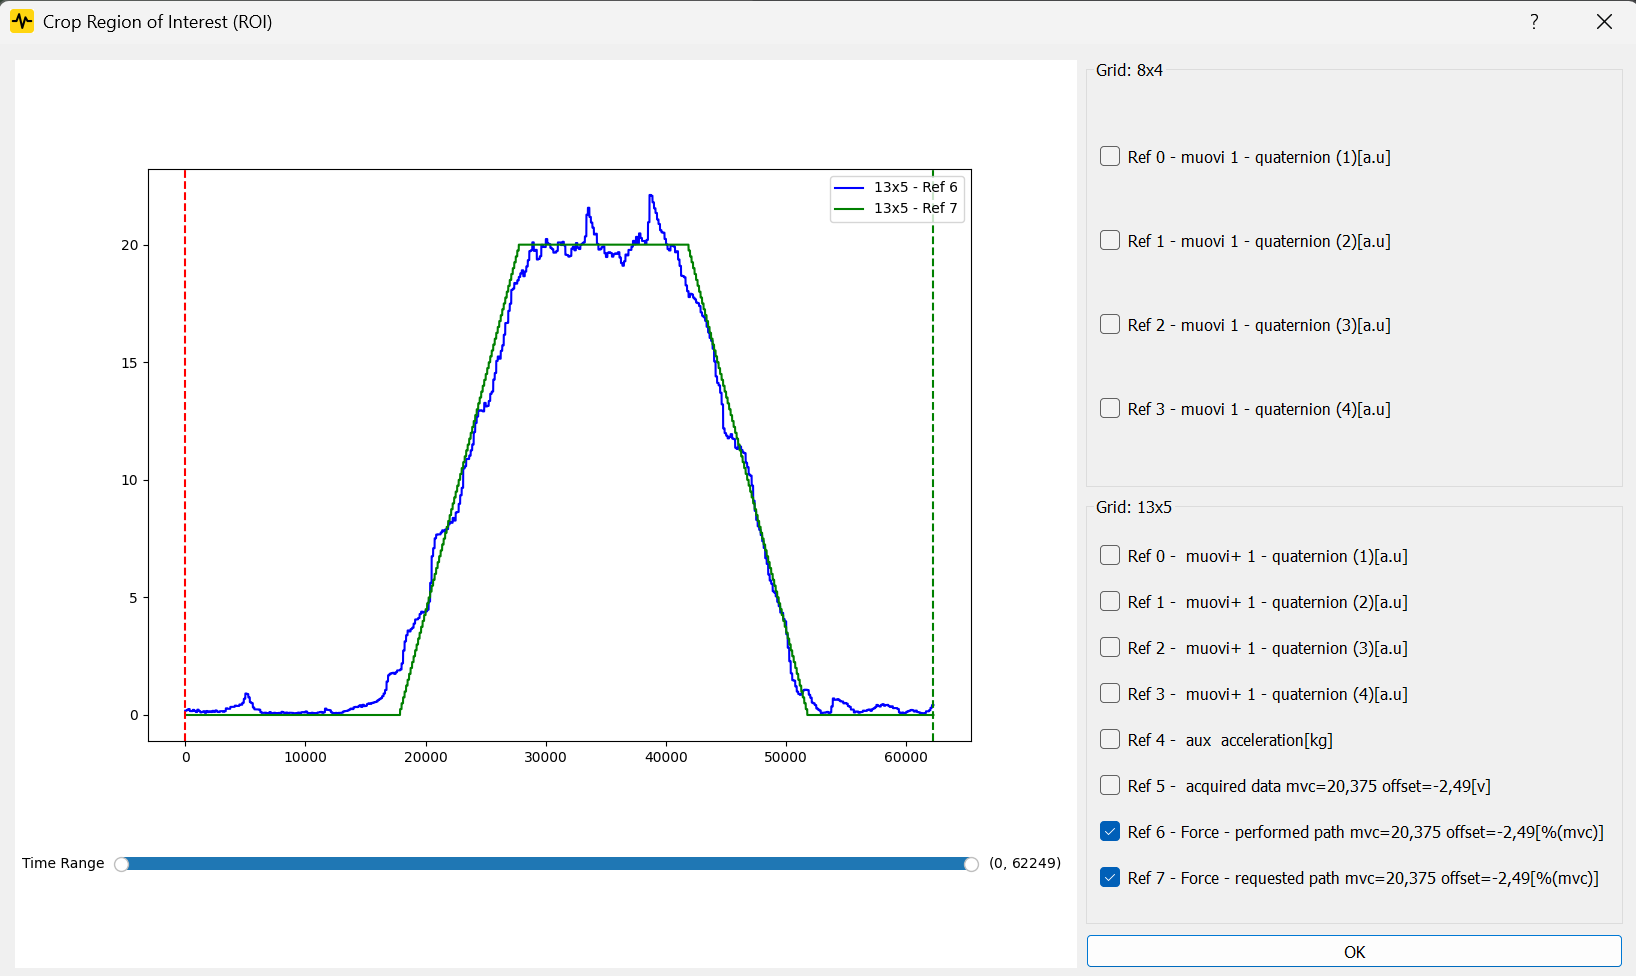Enable Ref 0 muovi 1 quaternion (1) checkbox

pos(1110,156)
